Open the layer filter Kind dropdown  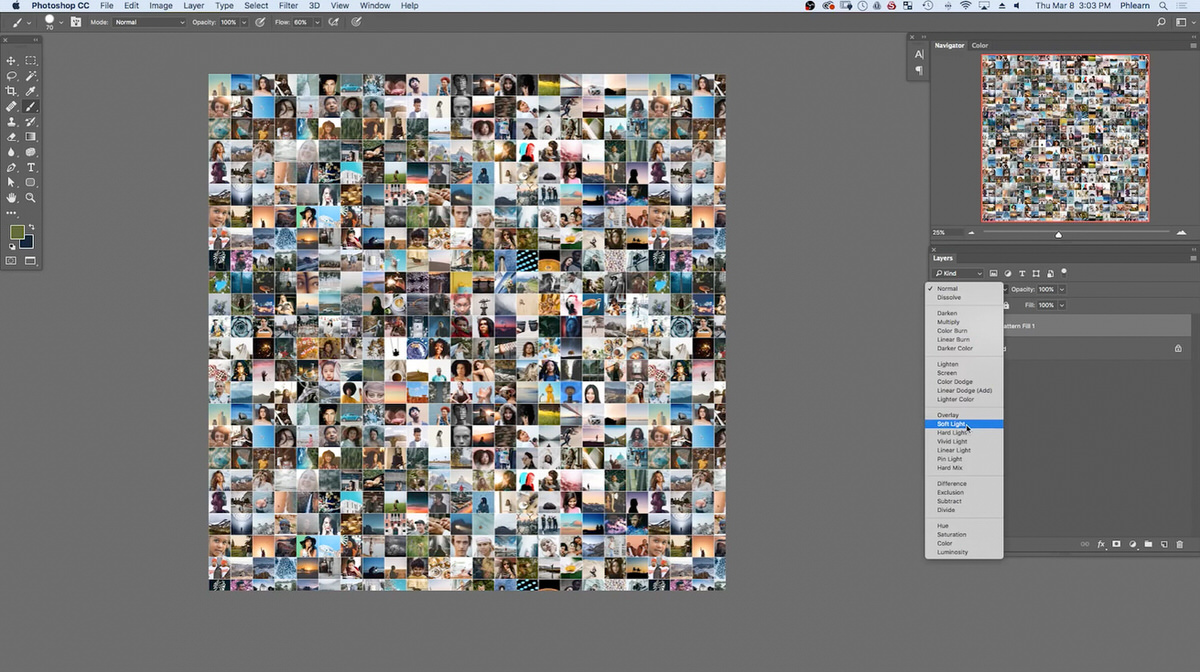tap(955, 272)
